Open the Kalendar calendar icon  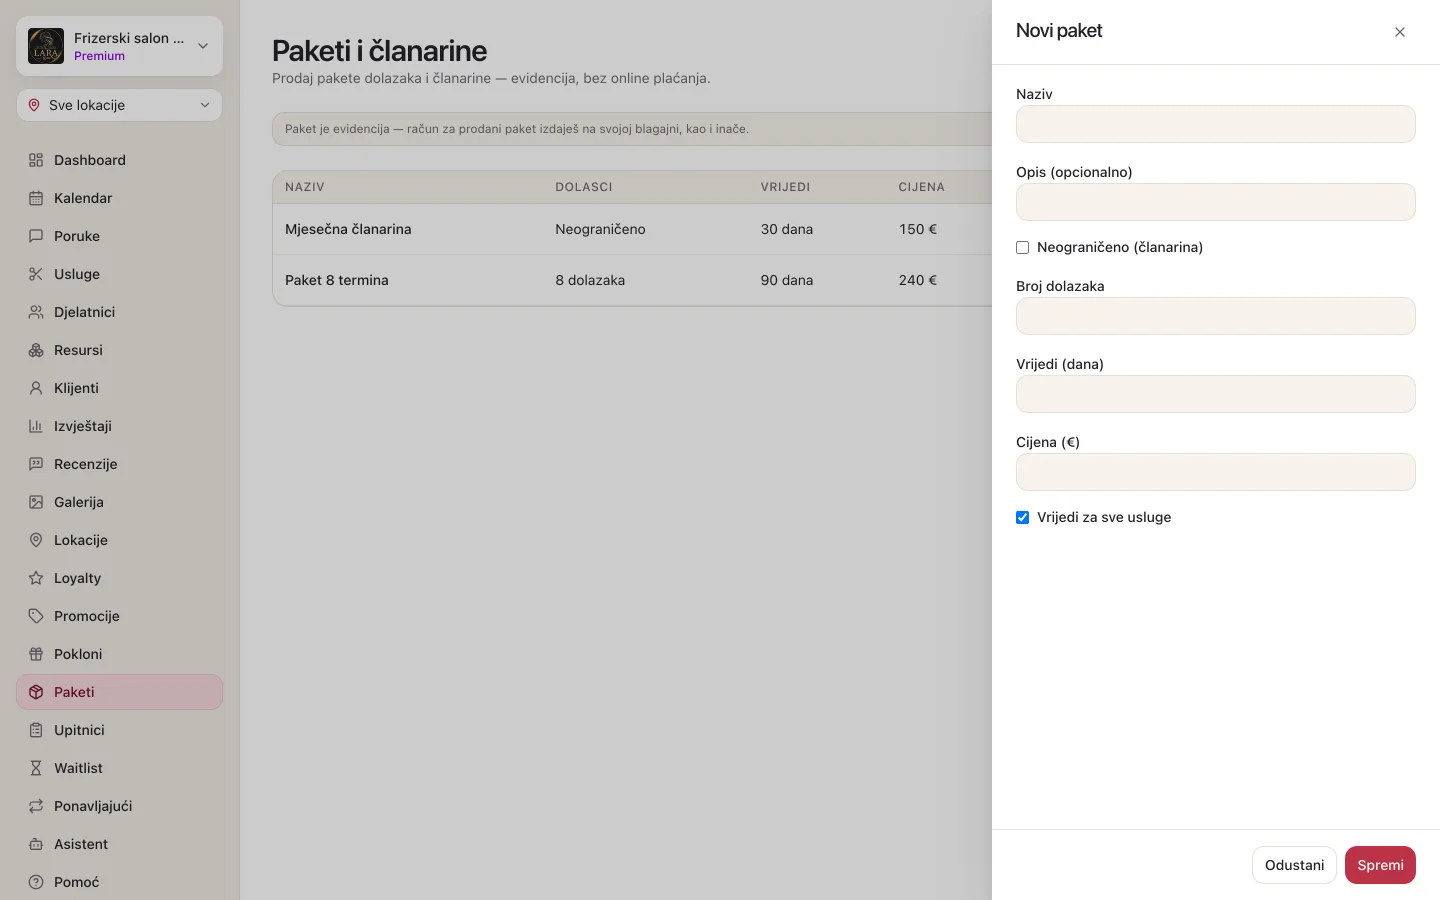[36, 198]
